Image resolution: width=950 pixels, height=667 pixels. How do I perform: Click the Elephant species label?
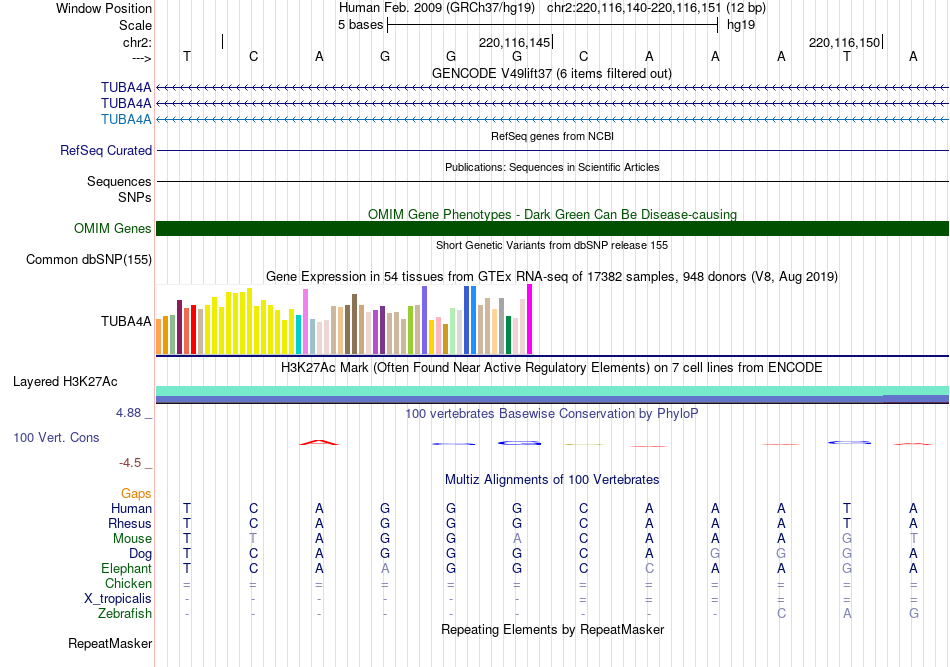126,568
